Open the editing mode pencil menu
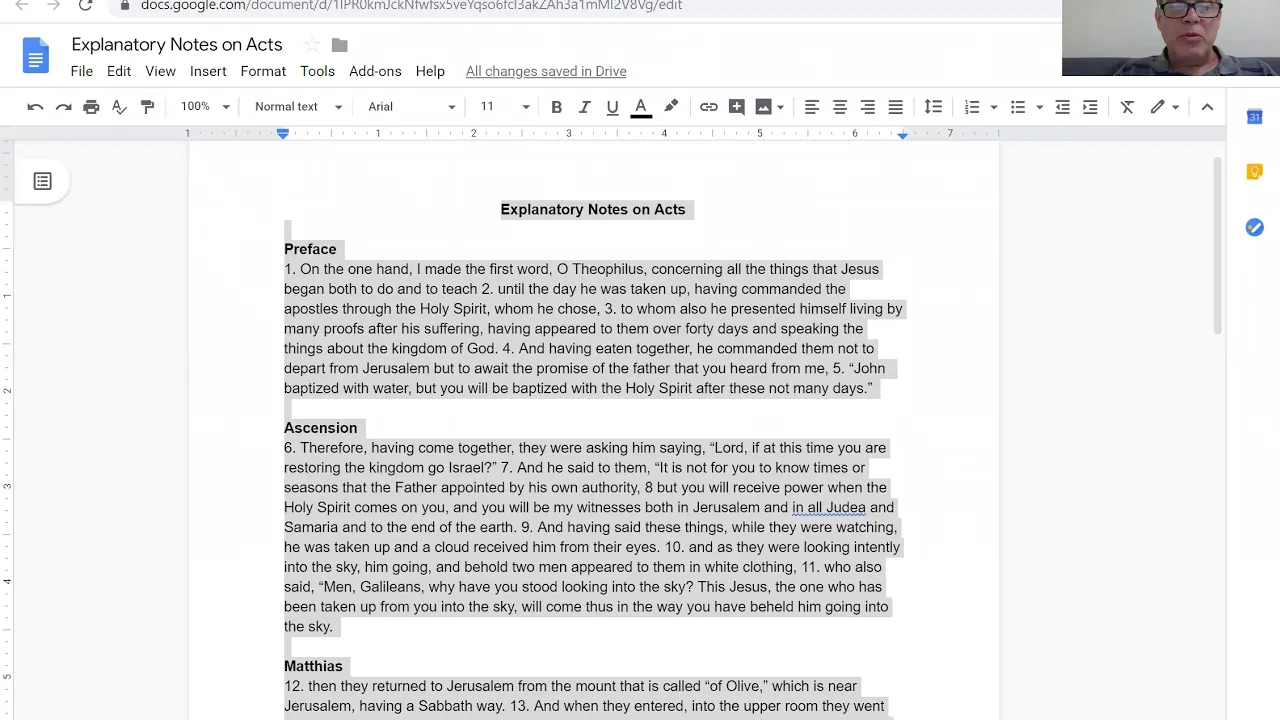The image size is (1280, 720). click(1165, 107)
